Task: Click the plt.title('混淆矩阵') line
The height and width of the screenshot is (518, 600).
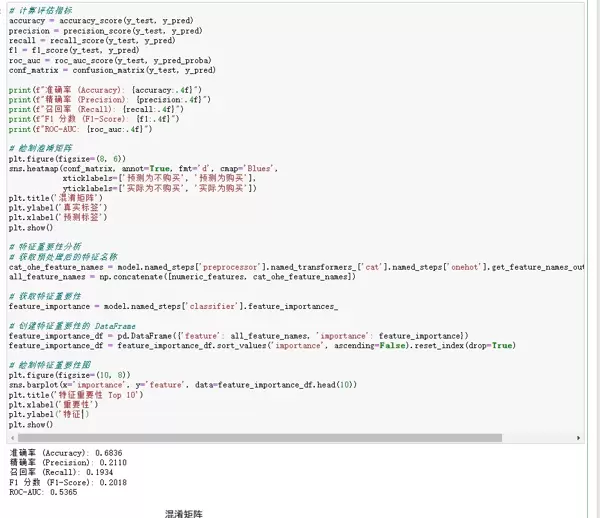Action: point(50,198)
